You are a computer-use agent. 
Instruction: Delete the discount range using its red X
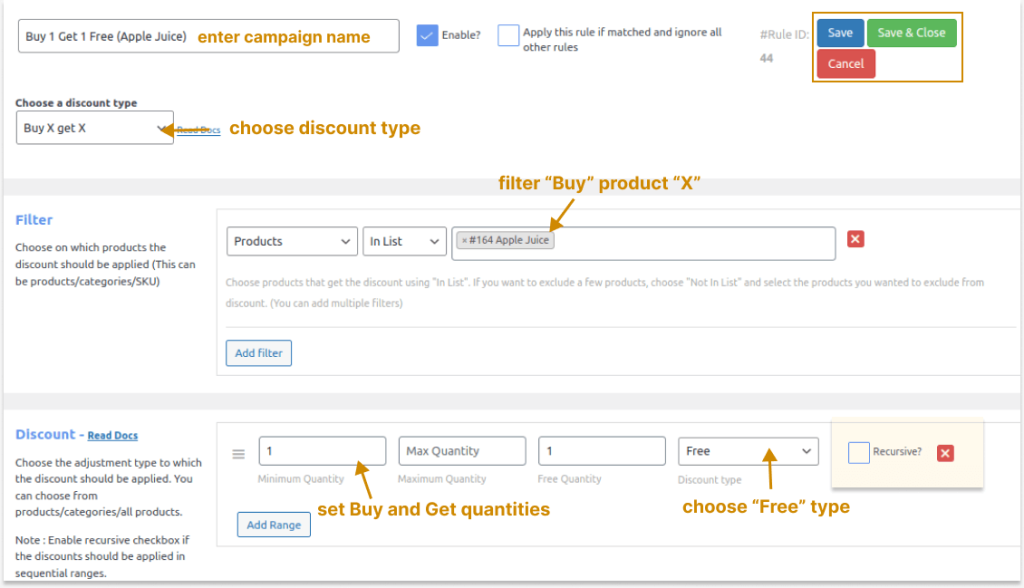tap(944, 453)
